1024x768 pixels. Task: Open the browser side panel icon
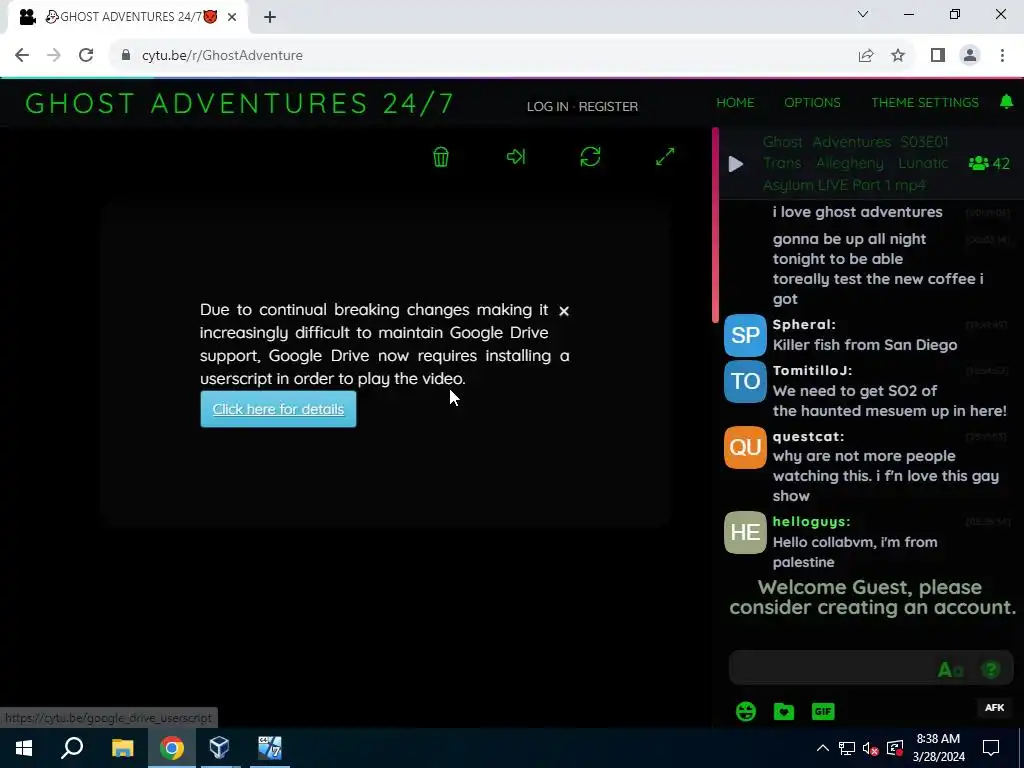coord(938,56)
